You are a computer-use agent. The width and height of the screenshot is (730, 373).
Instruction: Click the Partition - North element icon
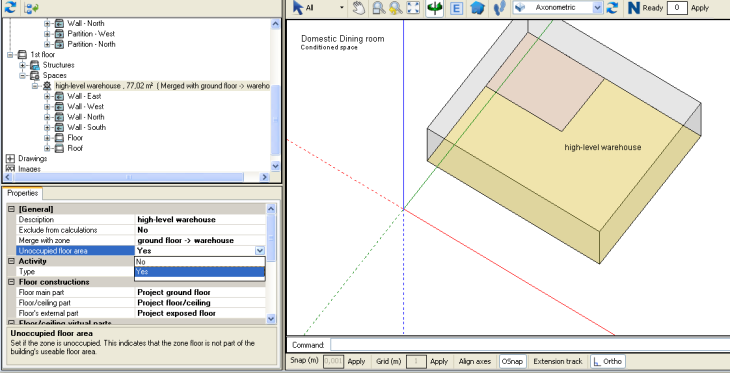tap(59, 44)
